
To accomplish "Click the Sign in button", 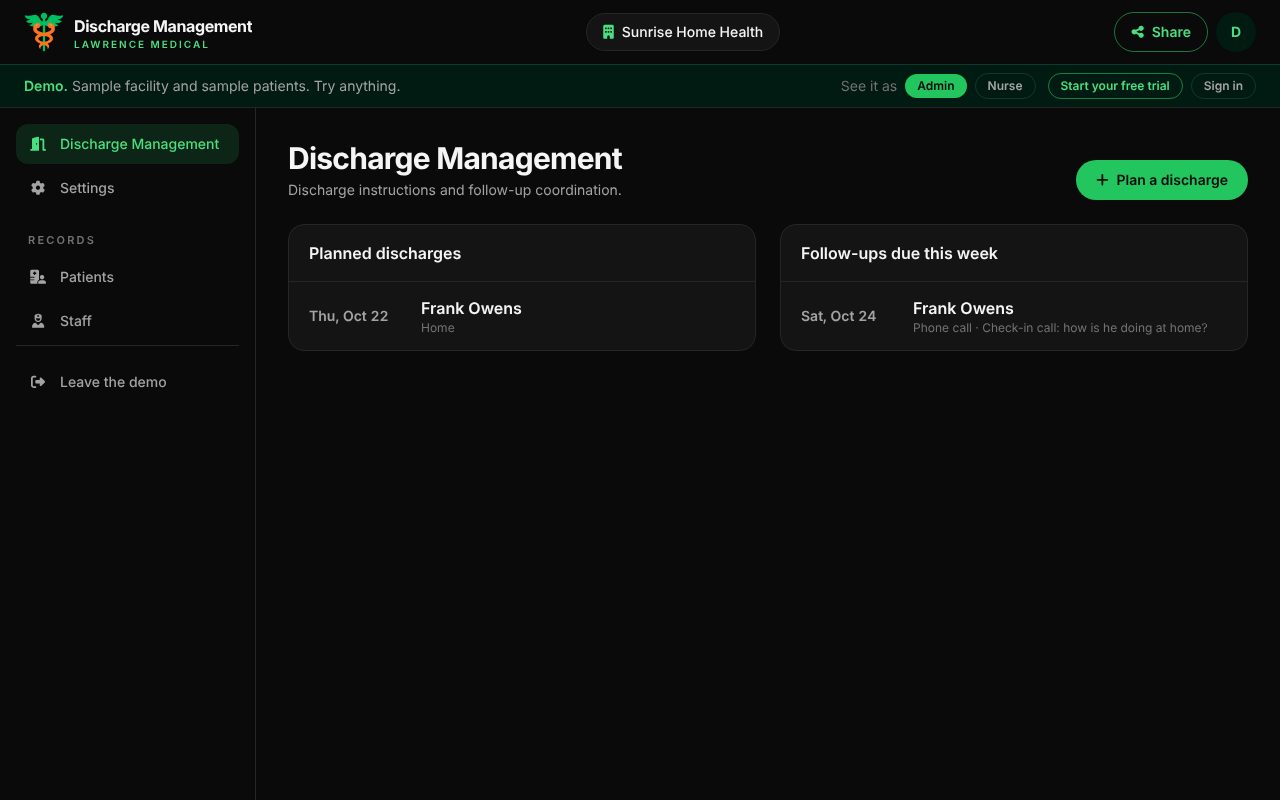I will click(x=1223, y=86).
